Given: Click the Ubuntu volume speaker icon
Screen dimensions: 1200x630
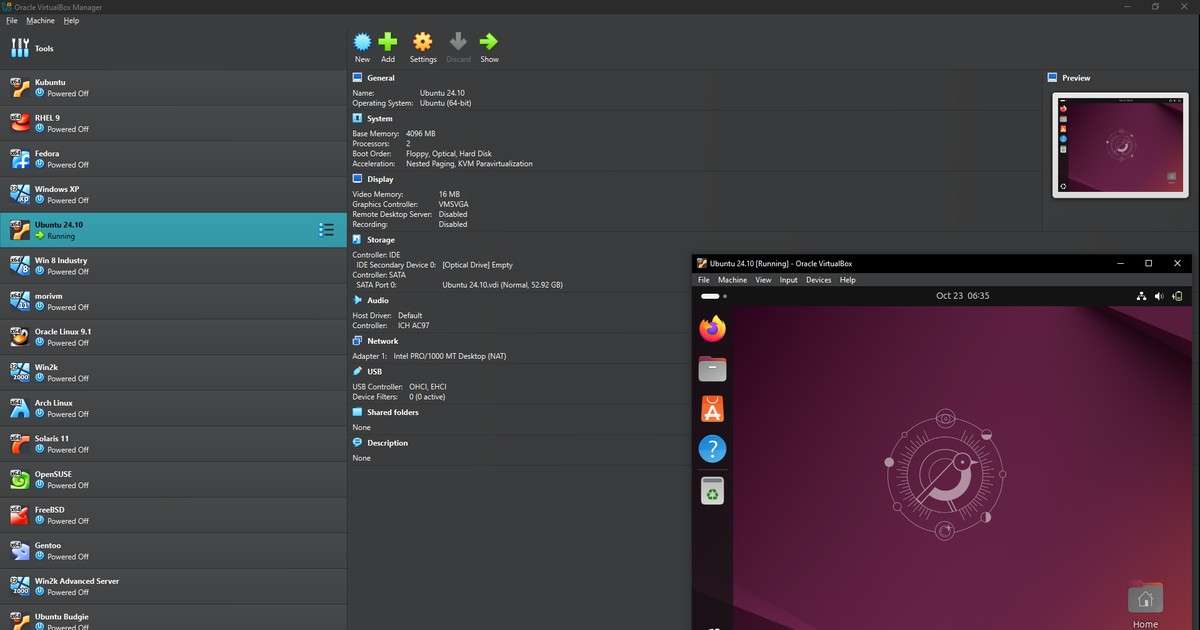Looking at the screenshot, I should pyautogui.click(x=1160, y=296).
